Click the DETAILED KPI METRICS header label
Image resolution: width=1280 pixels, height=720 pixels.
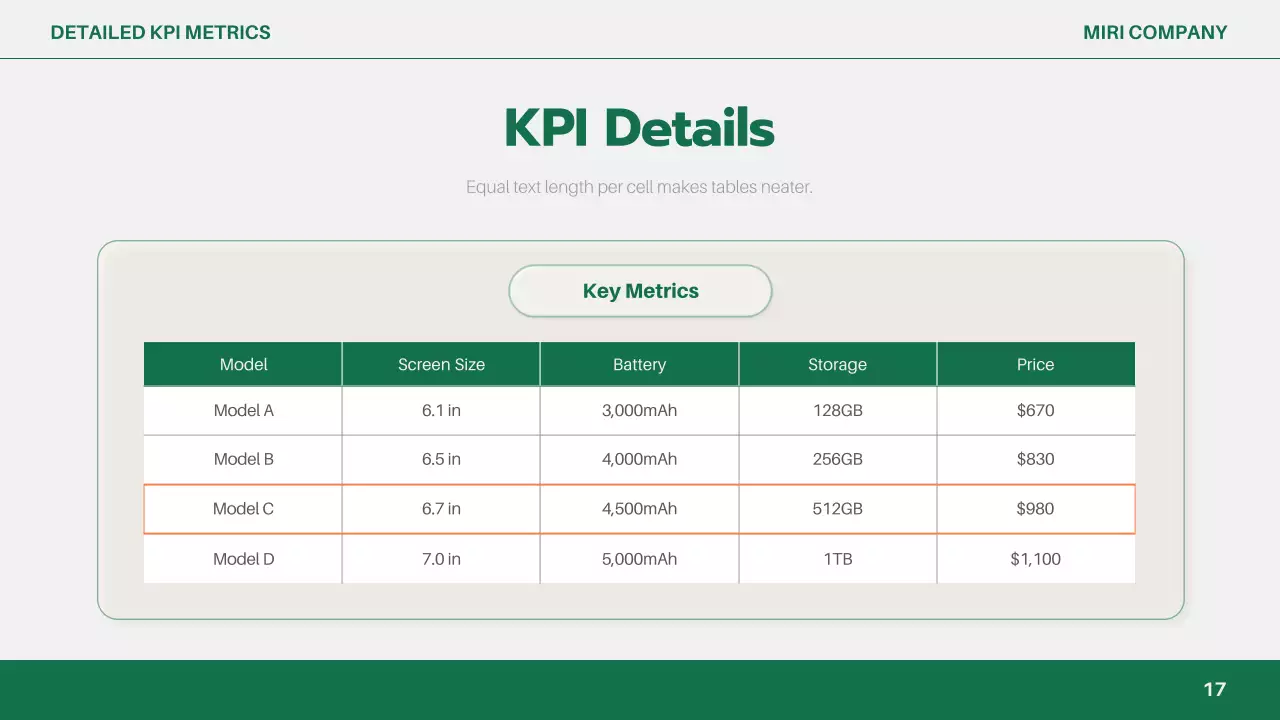click(160, 32)
